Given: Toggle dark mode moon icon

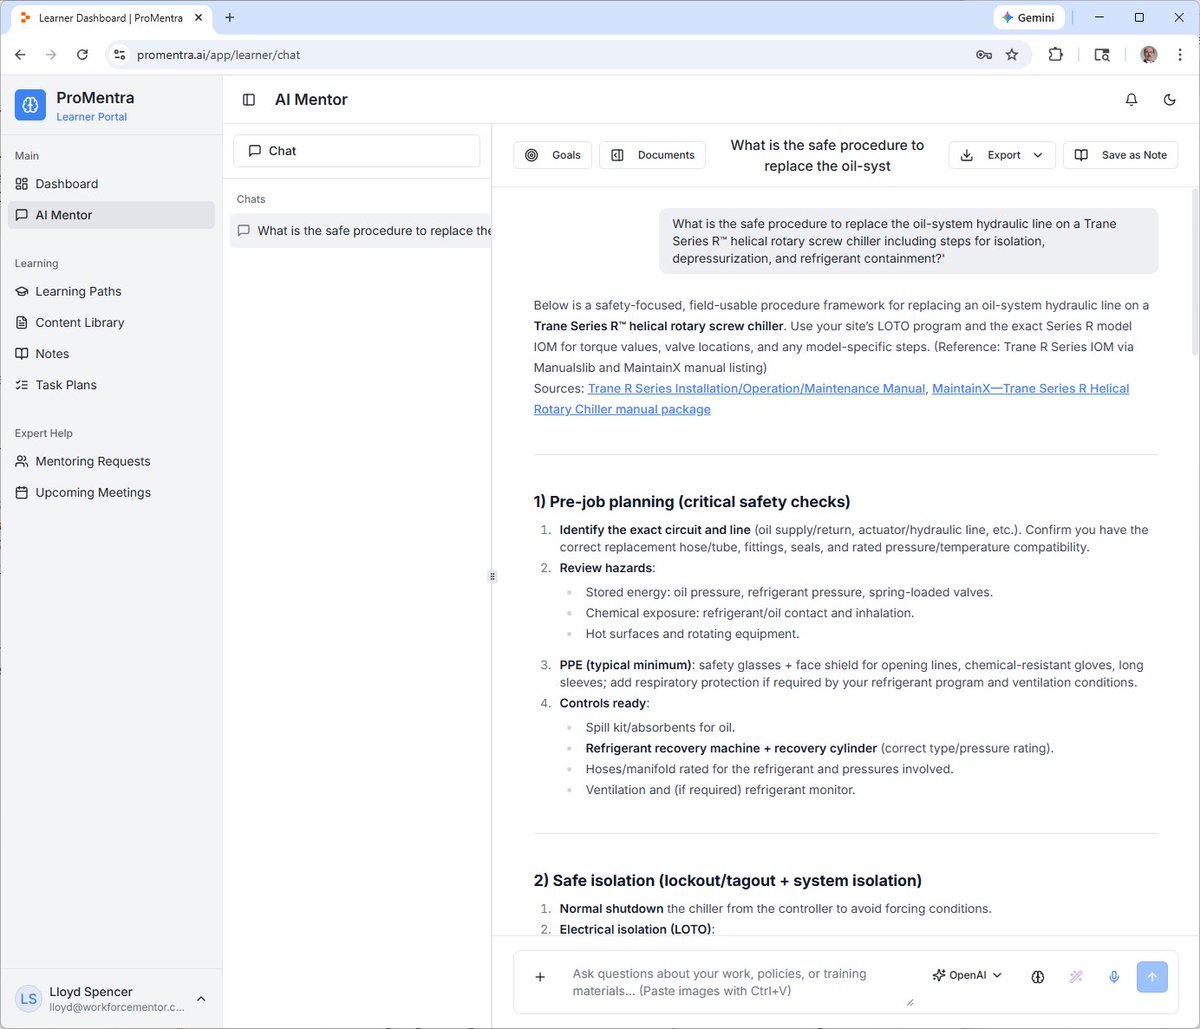Looking at the screenshot, I should [1170, 100].
